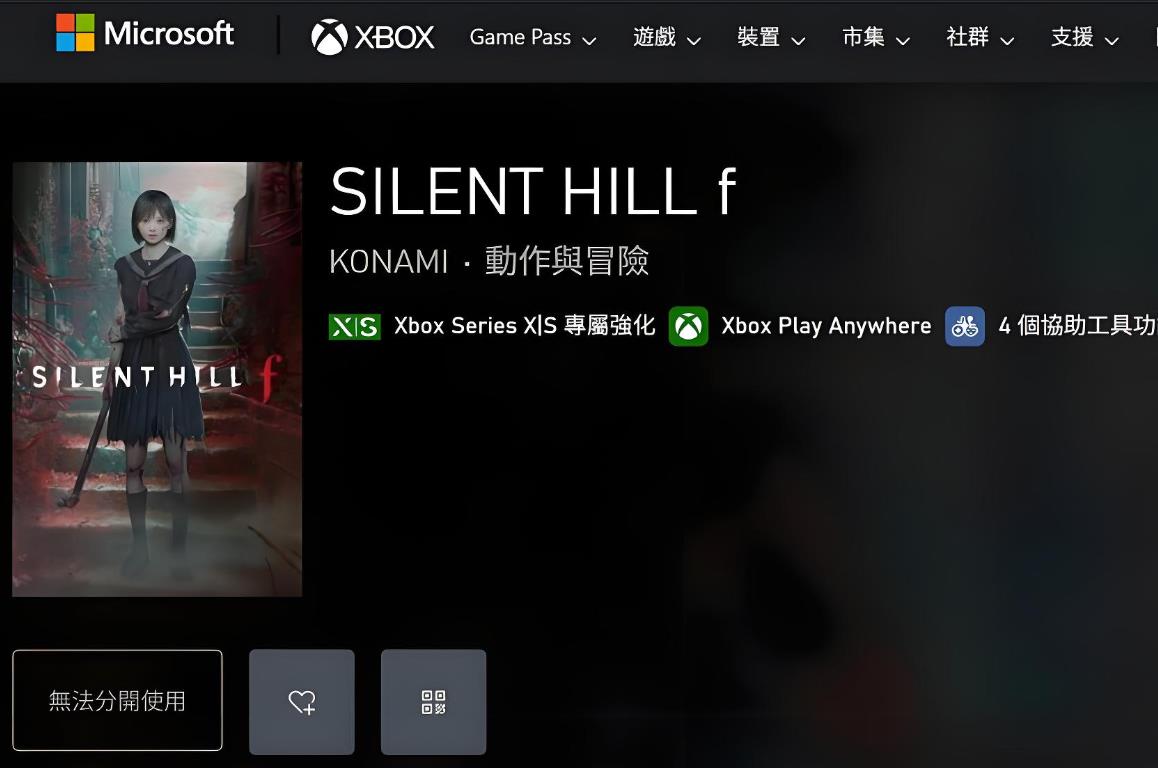The image size is (1158, 768).
Task: Click the 無法分開使用 button
Action: point(117,700)
